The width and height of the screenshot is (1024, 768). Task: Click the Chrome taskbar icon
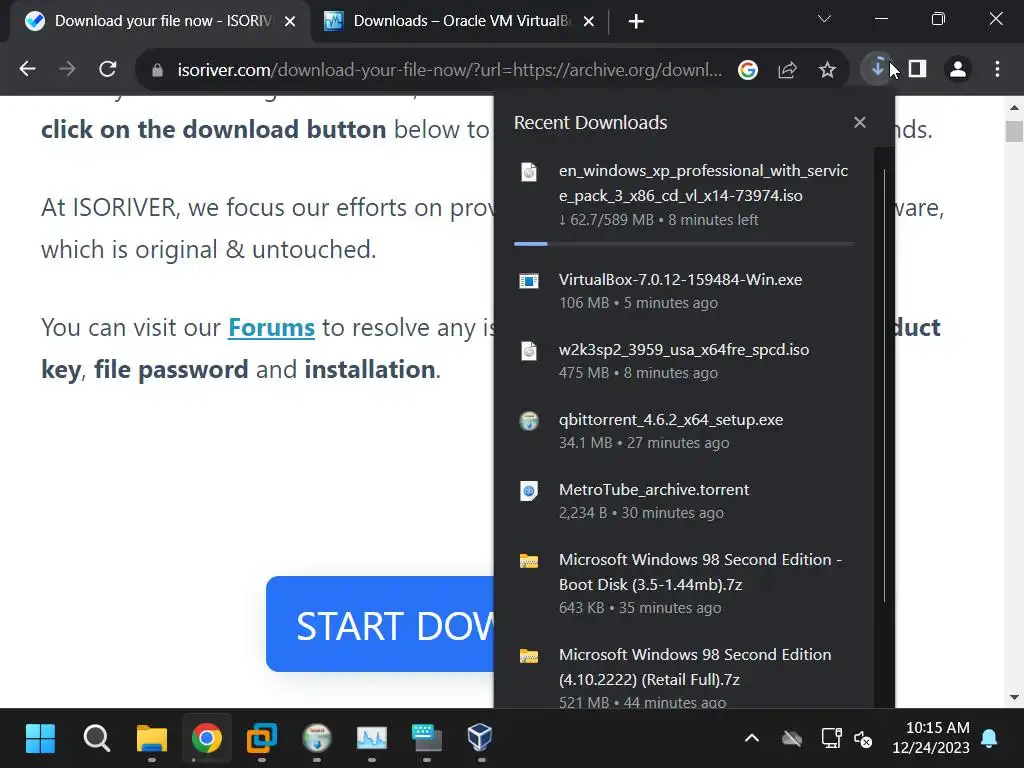click(x=206, y=738)
